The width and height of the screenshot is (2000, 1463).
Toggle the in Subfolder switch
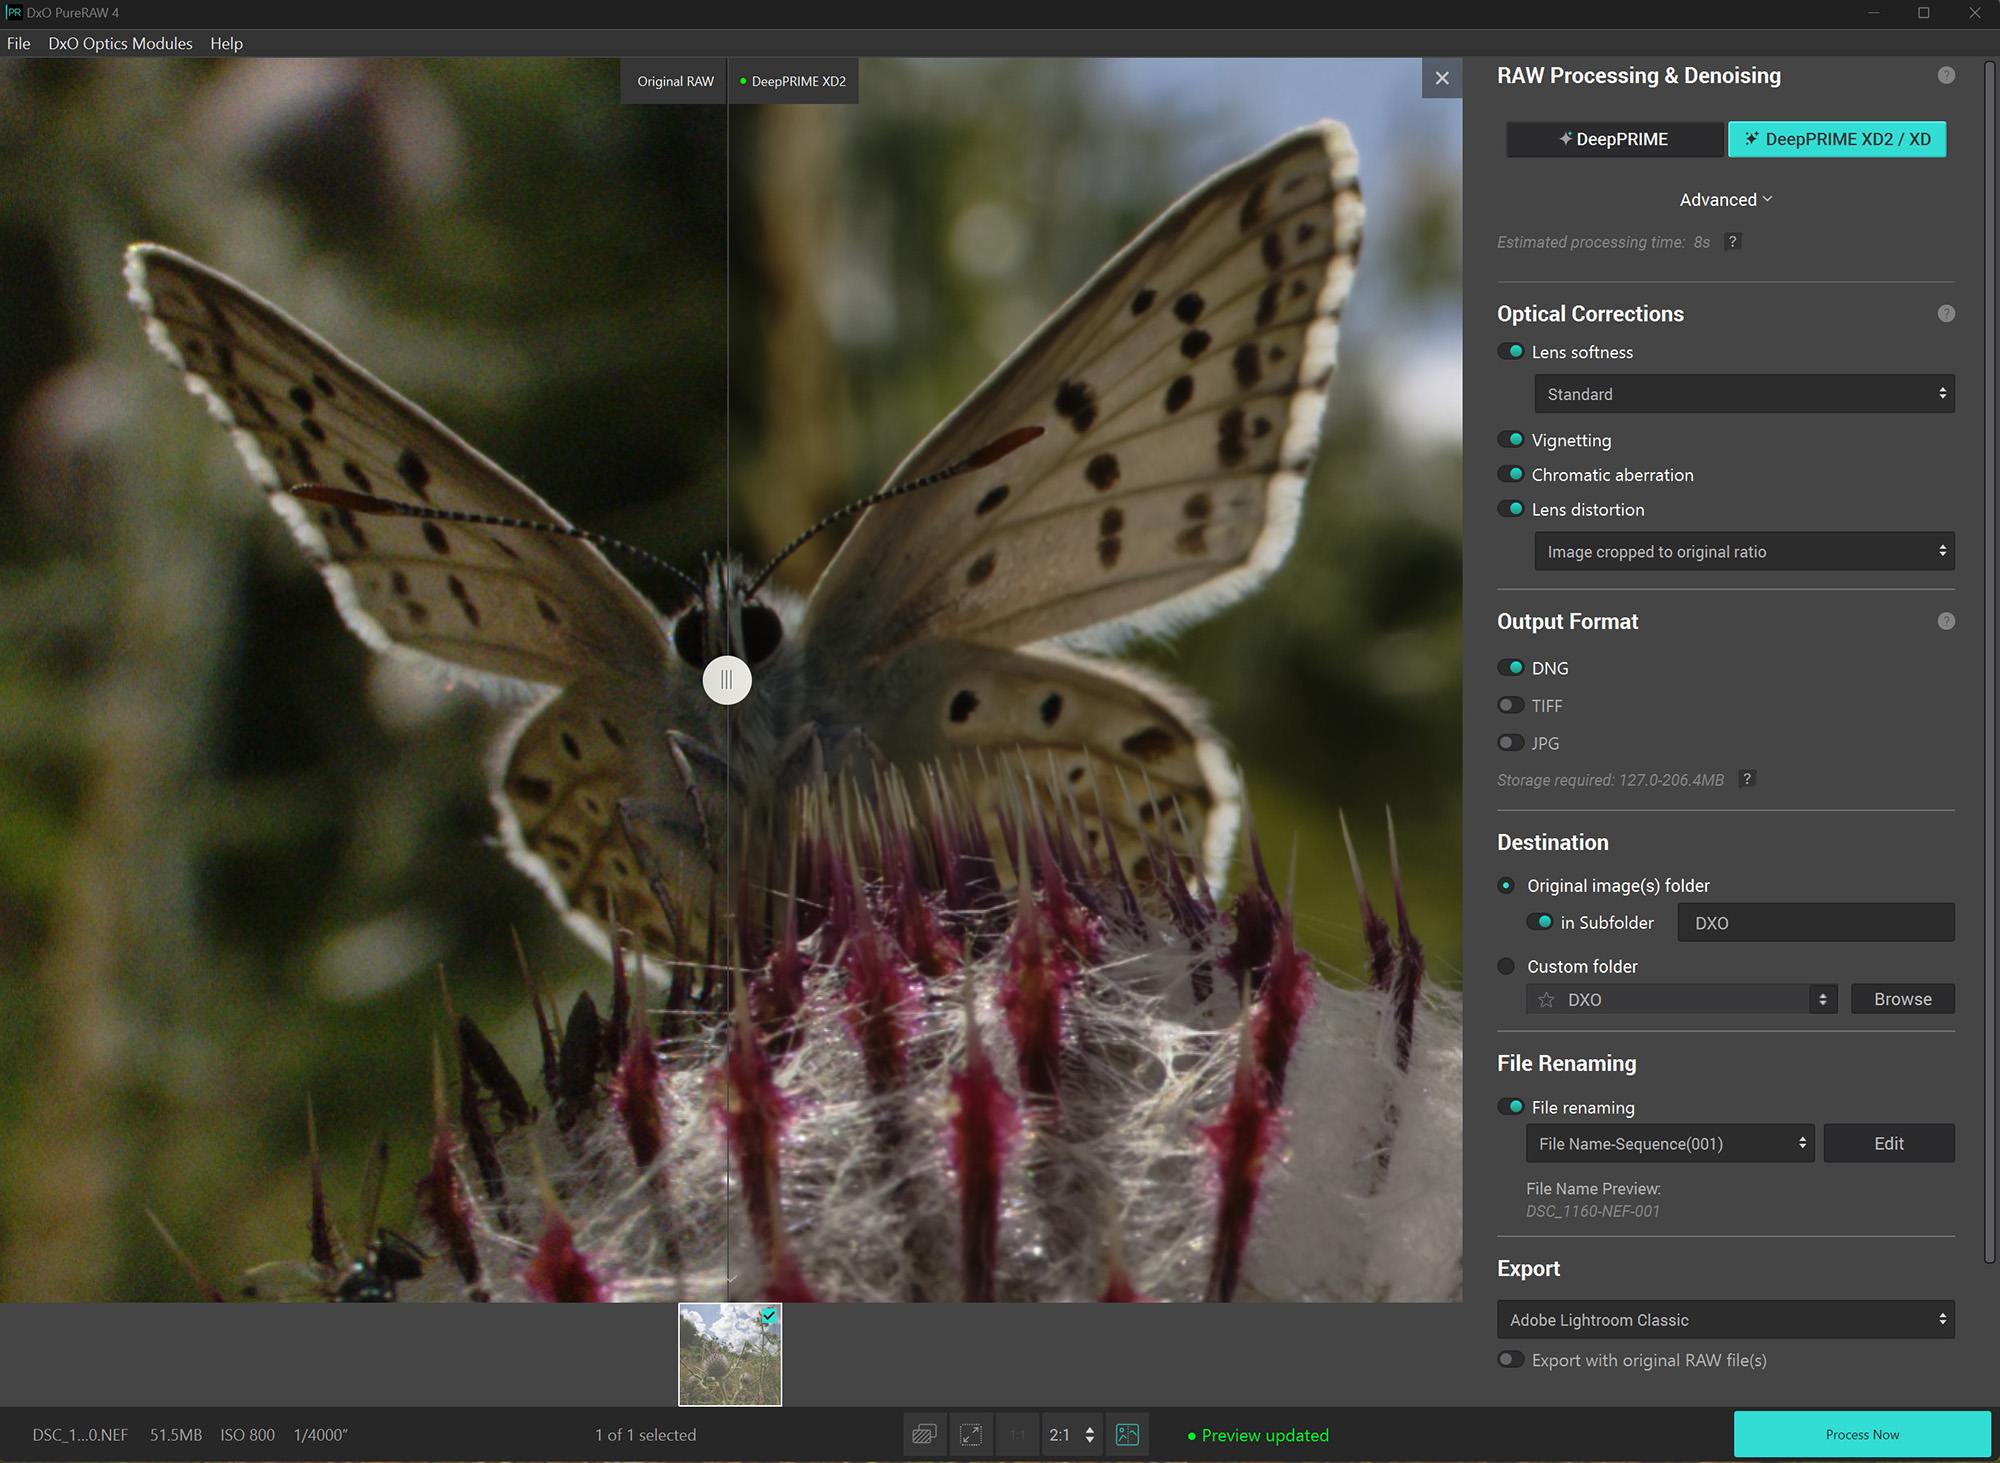click(1539, 923)
